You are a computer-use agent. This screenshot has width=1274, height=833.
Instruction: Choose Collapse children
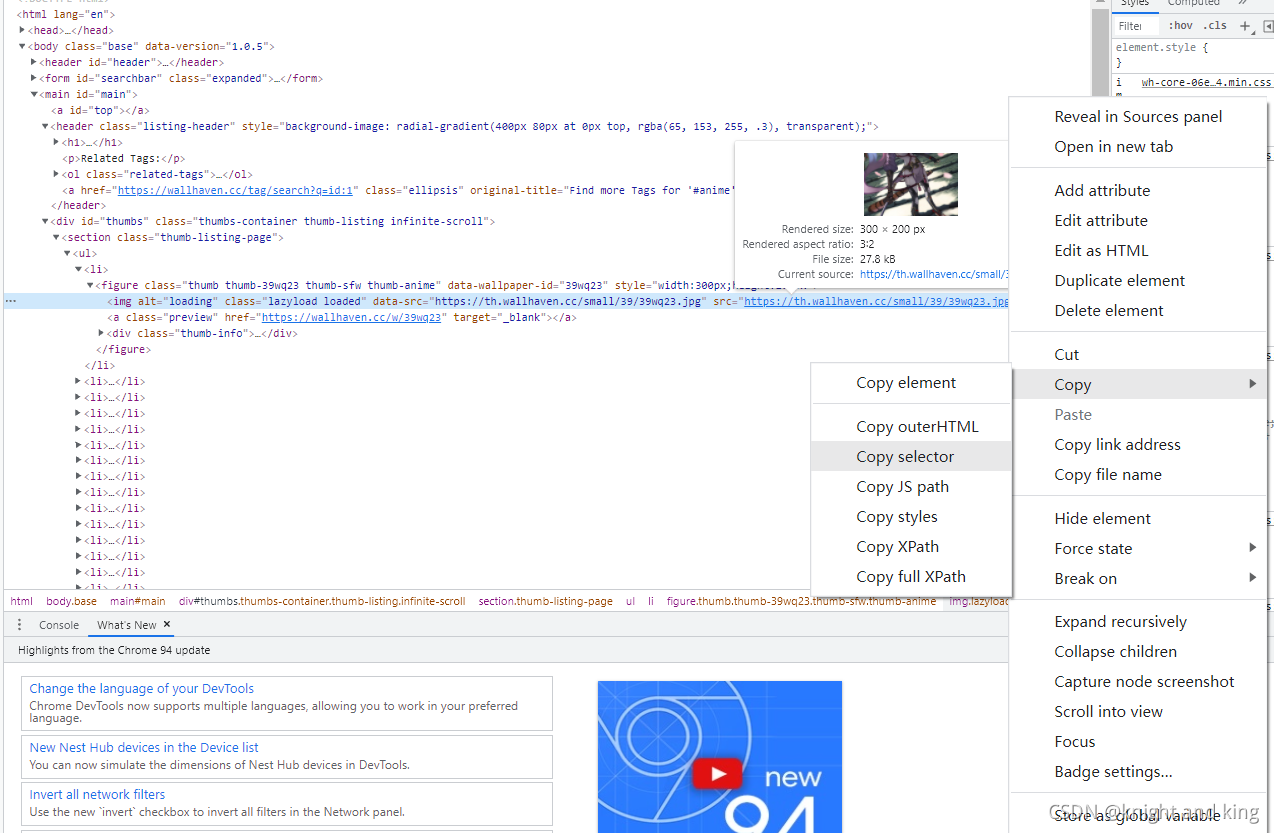point(1138,651)
